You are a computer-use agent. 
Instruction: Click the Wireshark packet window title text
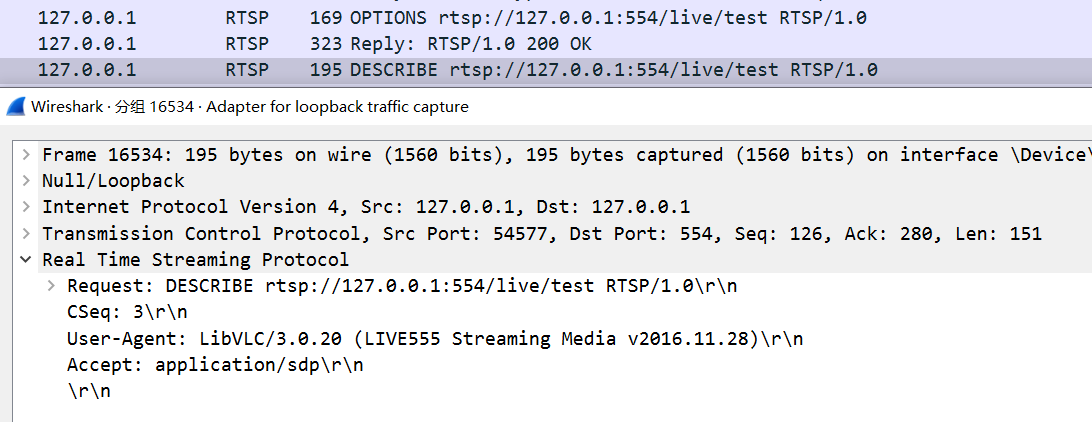(249, 107)
